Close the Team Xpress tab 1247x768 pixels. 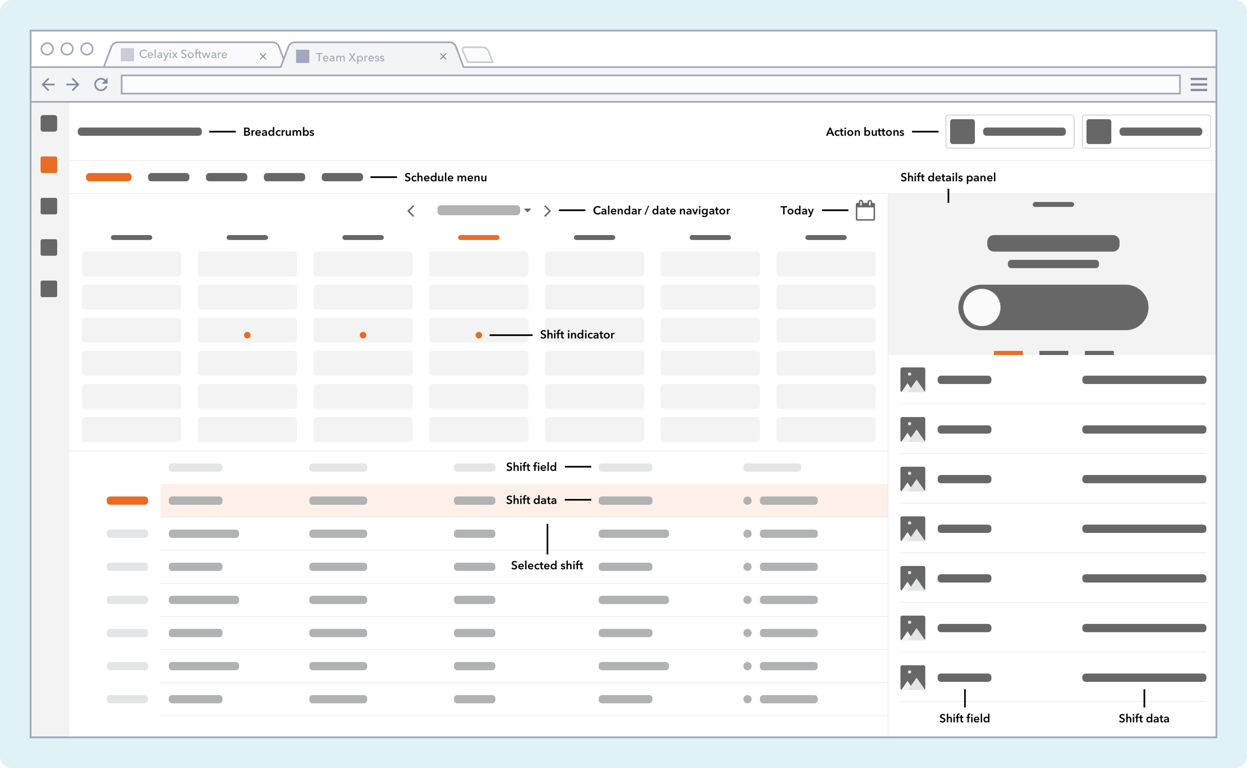pos(443,57)
